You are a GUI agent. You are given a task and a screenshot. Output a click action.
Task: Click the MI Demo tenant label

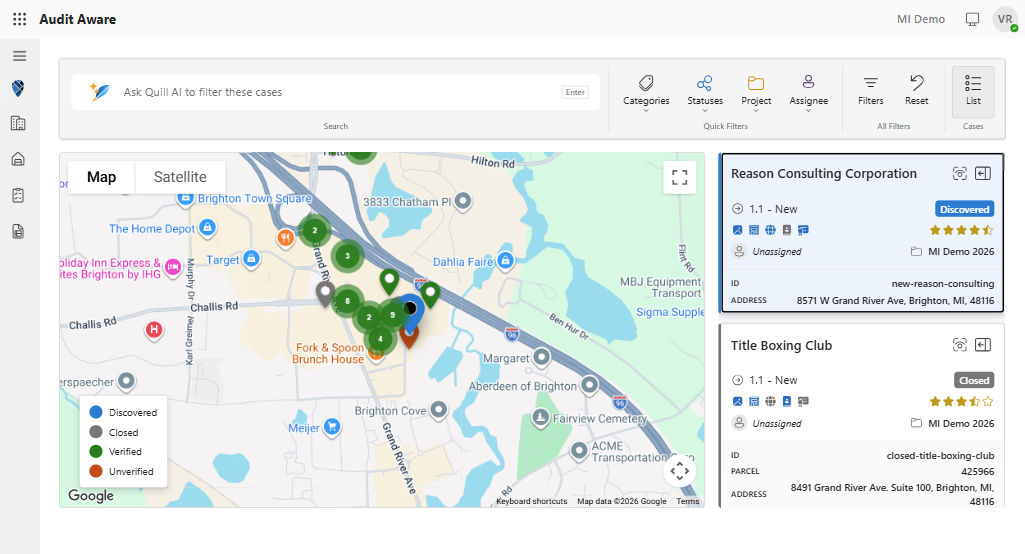pyautogui.click(x=920, y=19)
